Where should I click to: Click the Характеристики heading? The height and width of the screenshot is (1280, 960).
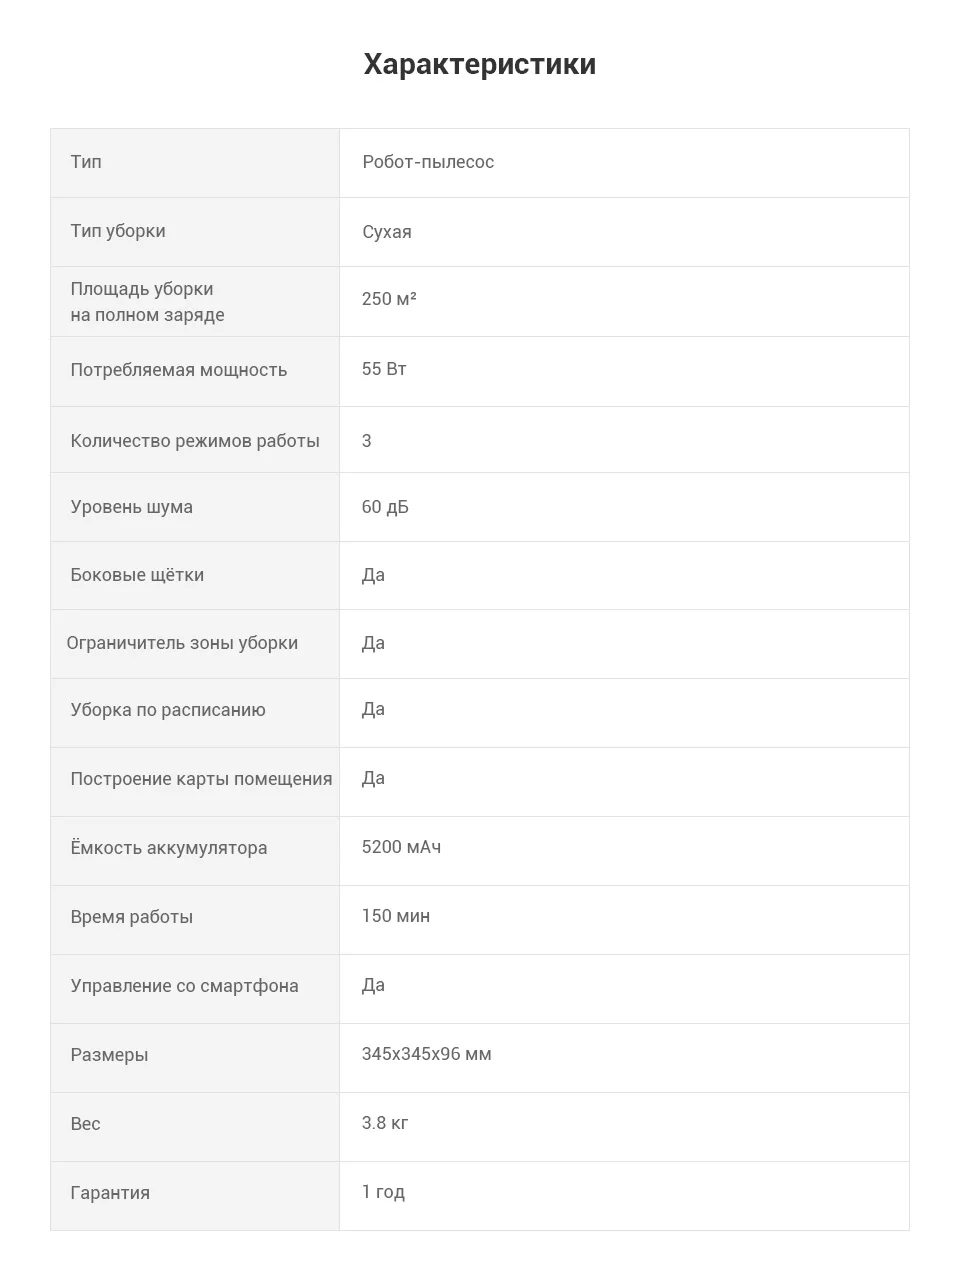coord(480,64)
